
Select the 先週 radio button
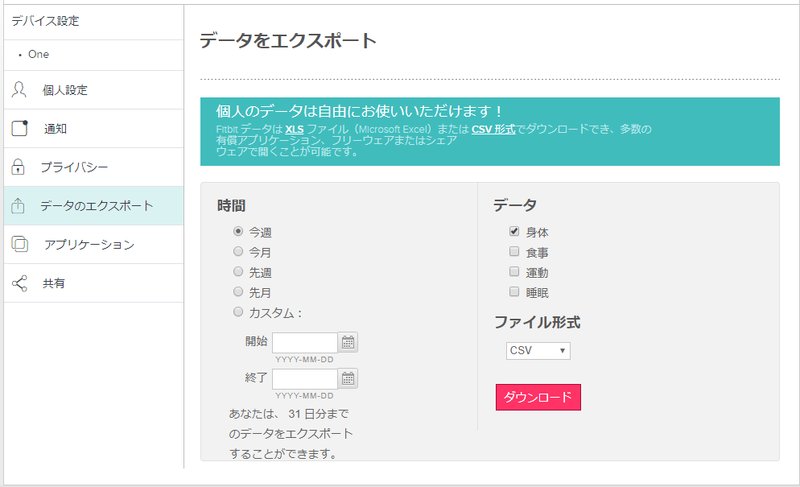click(238, 271)
